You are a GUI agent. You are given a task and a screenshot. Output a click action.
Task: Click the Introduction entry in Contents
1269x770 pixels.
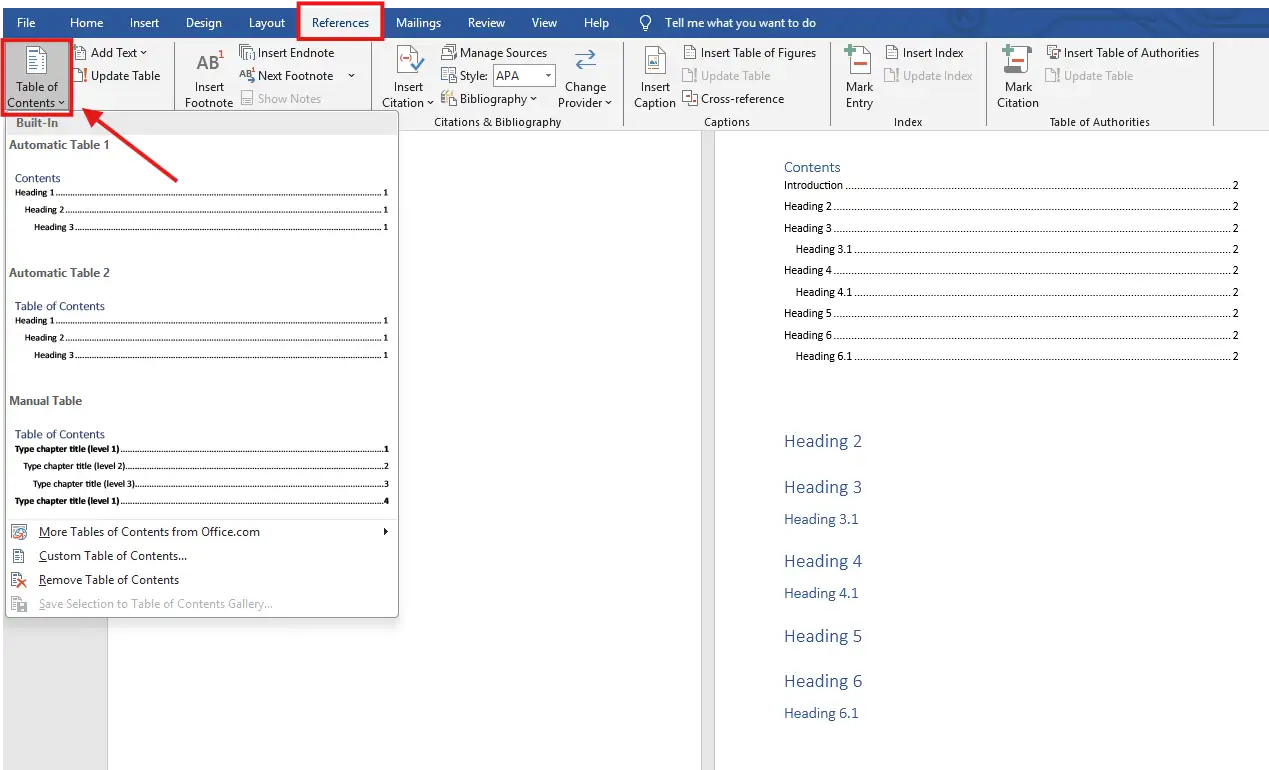[1011, 185]
